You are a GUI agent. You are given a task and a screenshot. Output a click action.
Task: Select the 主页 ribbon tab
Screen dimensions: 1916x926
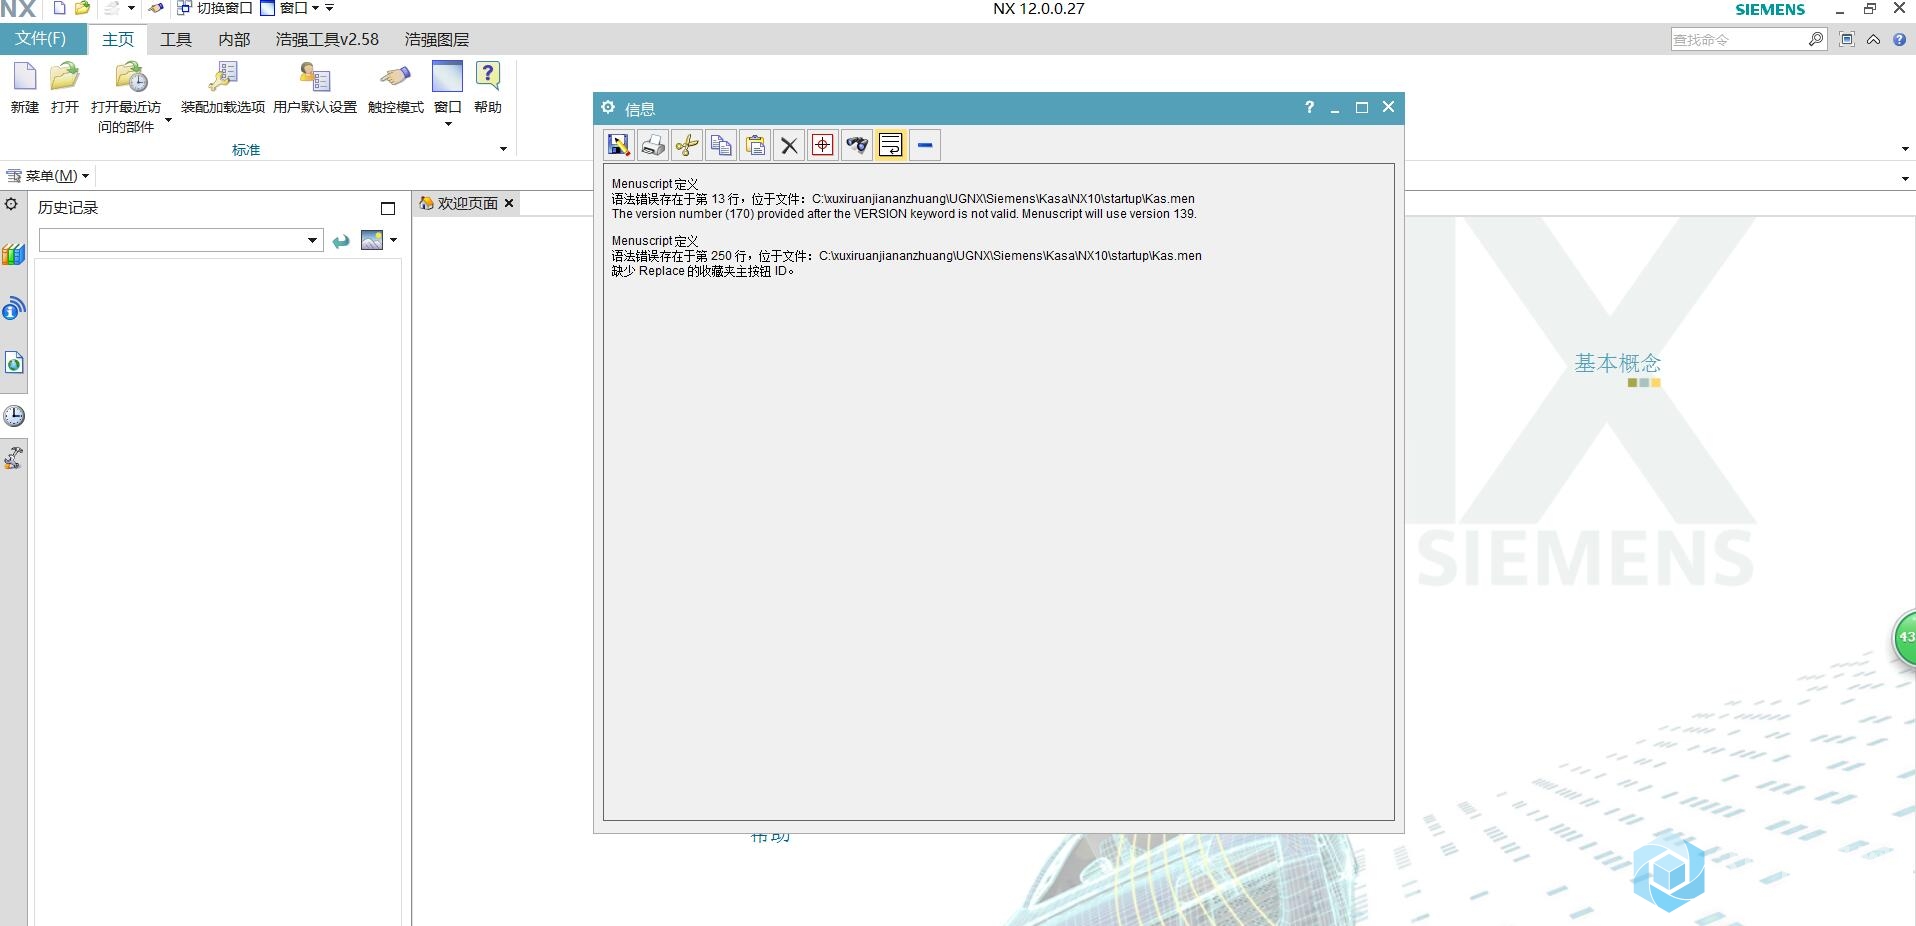[x=118, y=39]
